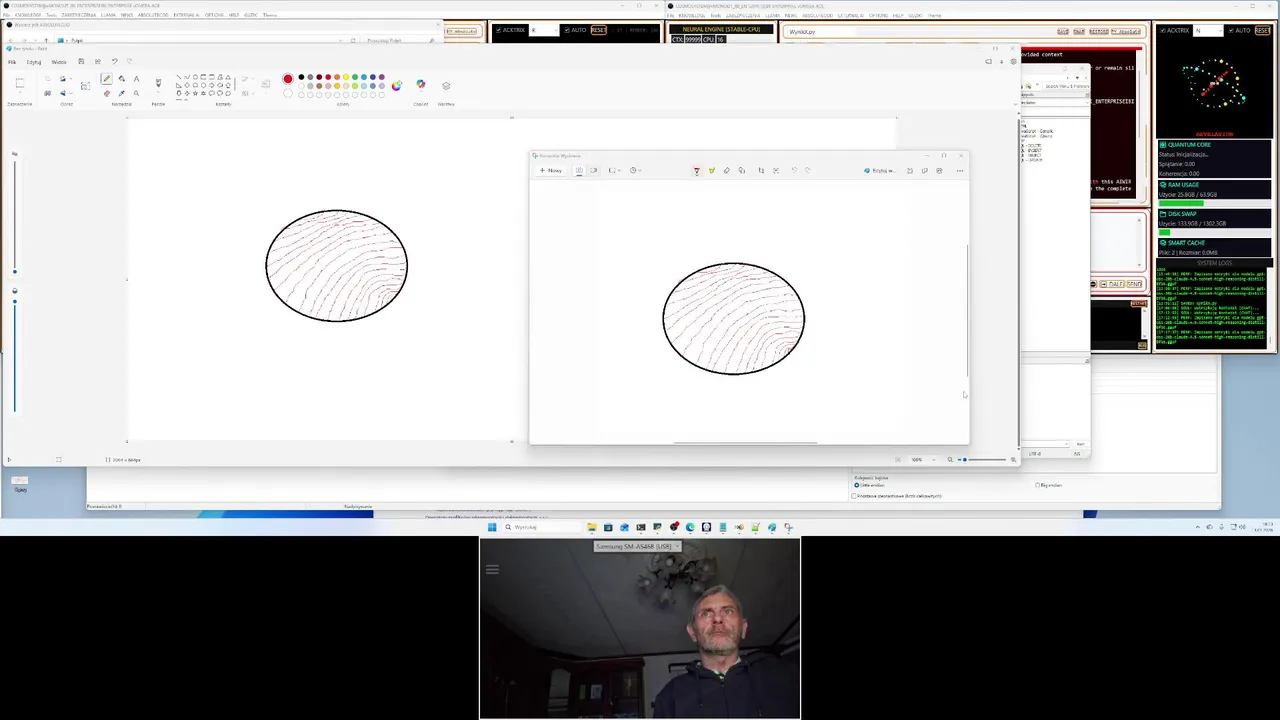Toggle the right ACKTRIX checkbox
The height and width of the screenshot is (720, 1280).
coord(1163,30)
